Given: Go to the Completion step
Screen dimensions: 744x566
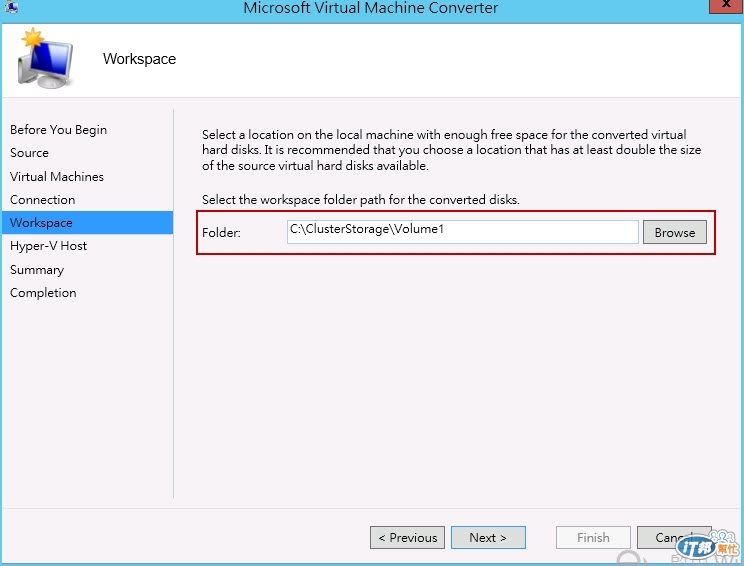Looking at the screenshot, I should pyautogui.click(x=43, y=293).
